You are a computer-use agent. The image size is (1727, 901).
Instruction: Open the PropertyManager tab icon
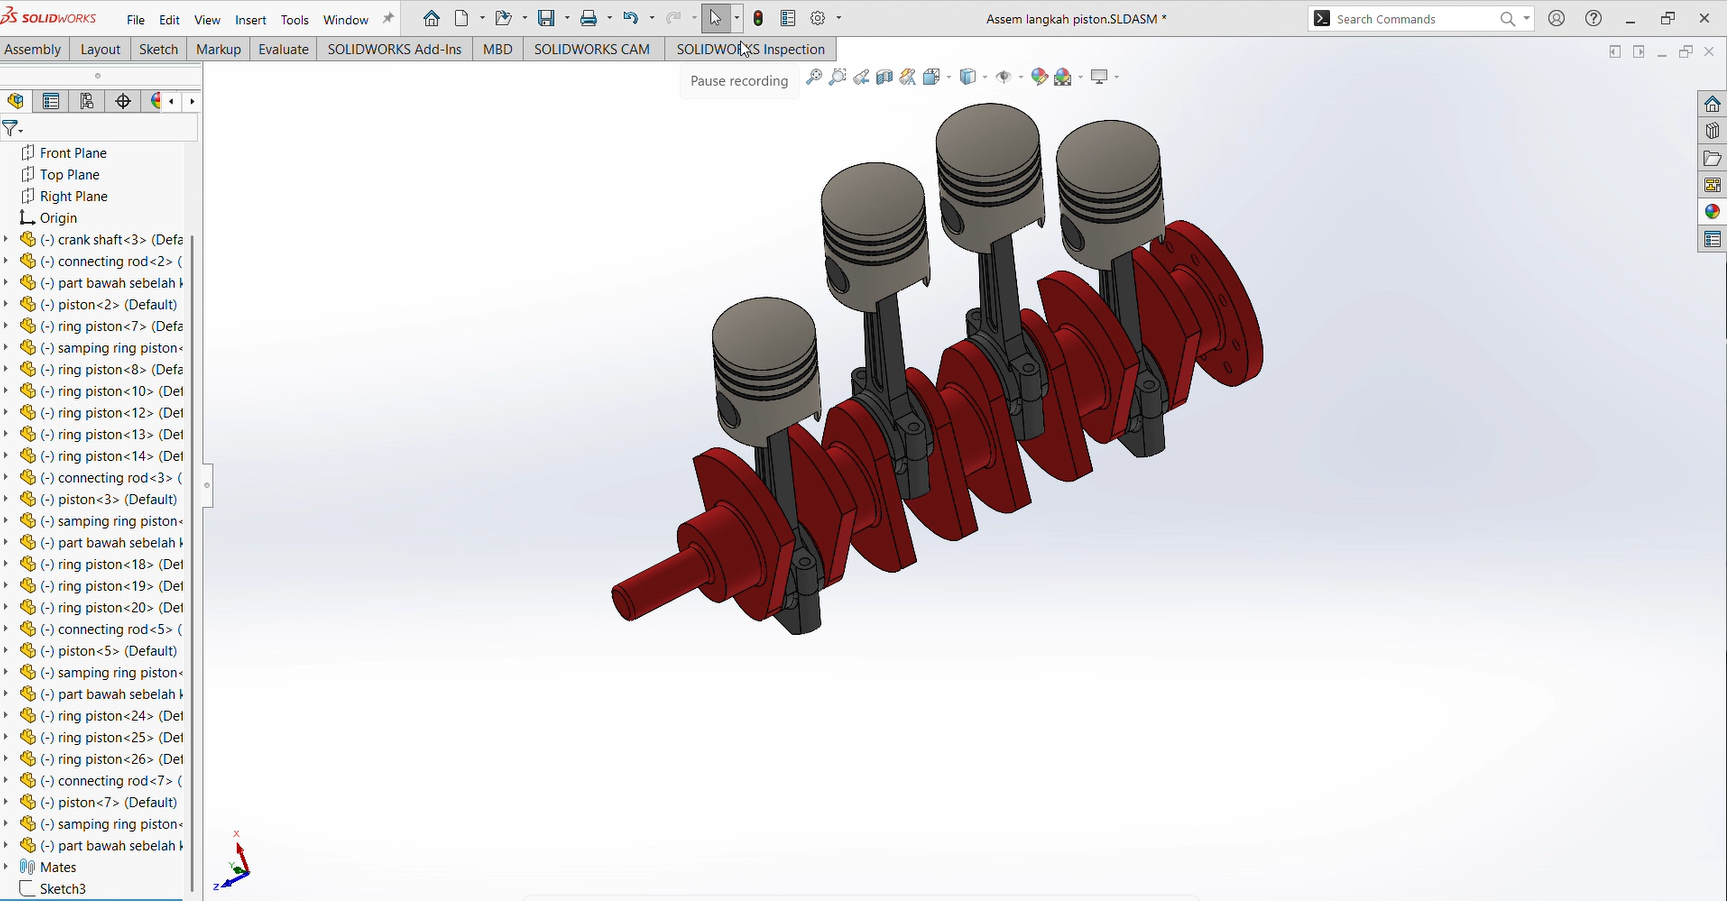pyautogui.click(x=51, y=101)
